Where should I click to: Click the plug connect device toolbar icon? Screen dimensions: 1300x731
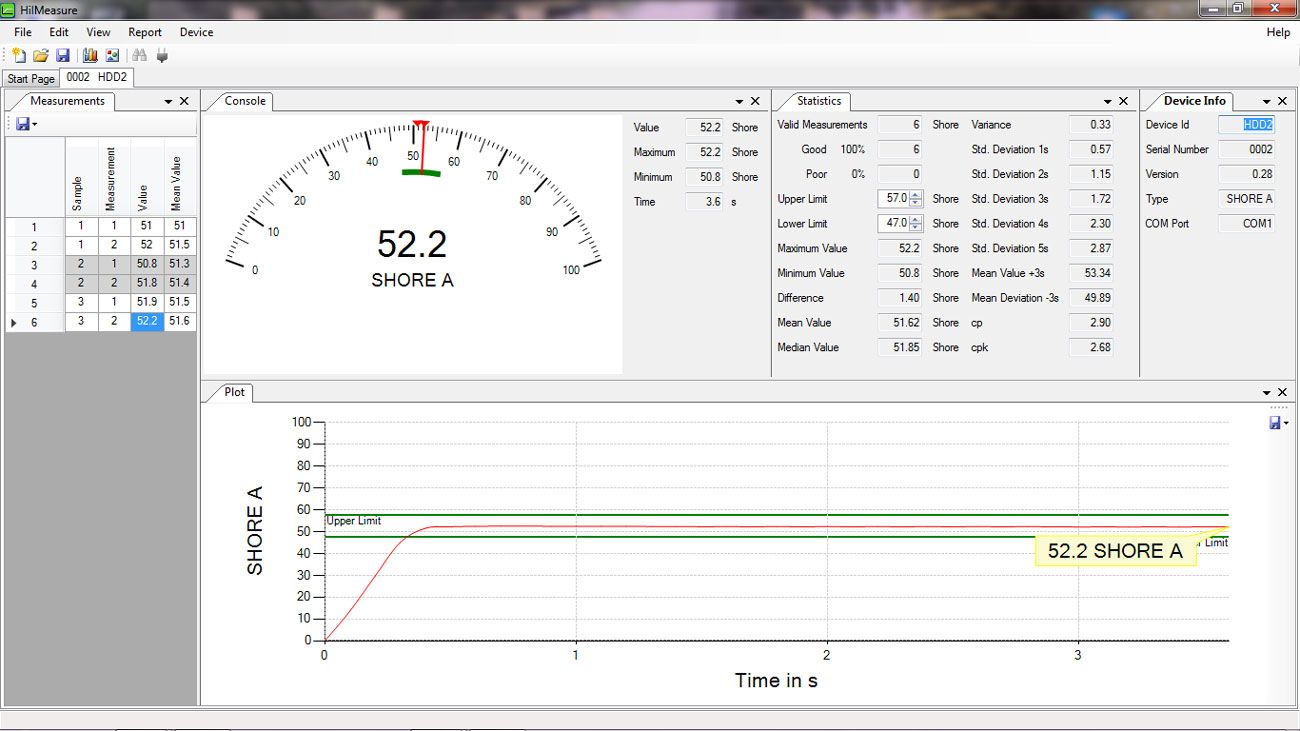162,56
